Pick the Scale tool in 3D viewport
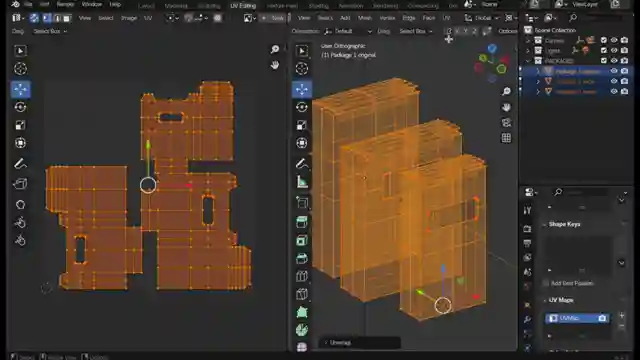The width and height of the screenshot is (640, 360). [x=302, y=125]
